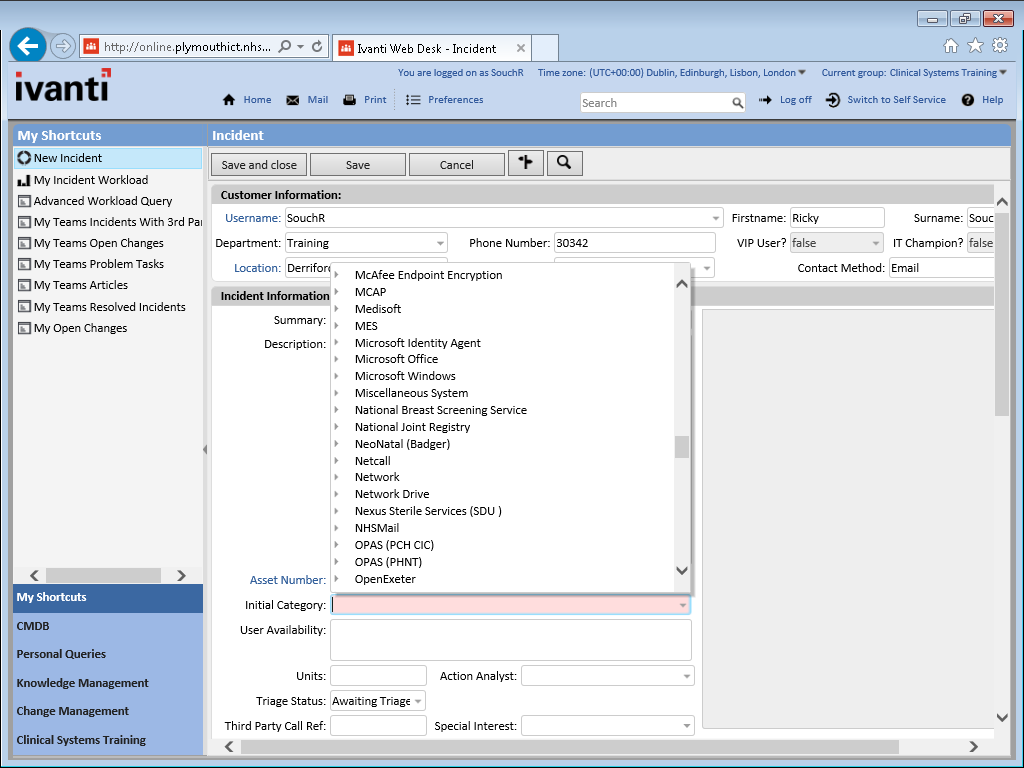This screenshot has width=1024, height=768.
Task: Click the address bar search magnifier icon
Action: coord(285,47)
